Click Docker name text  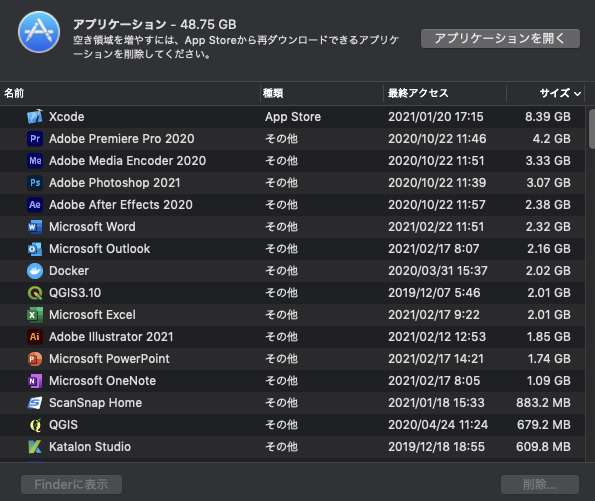point(69,271)
